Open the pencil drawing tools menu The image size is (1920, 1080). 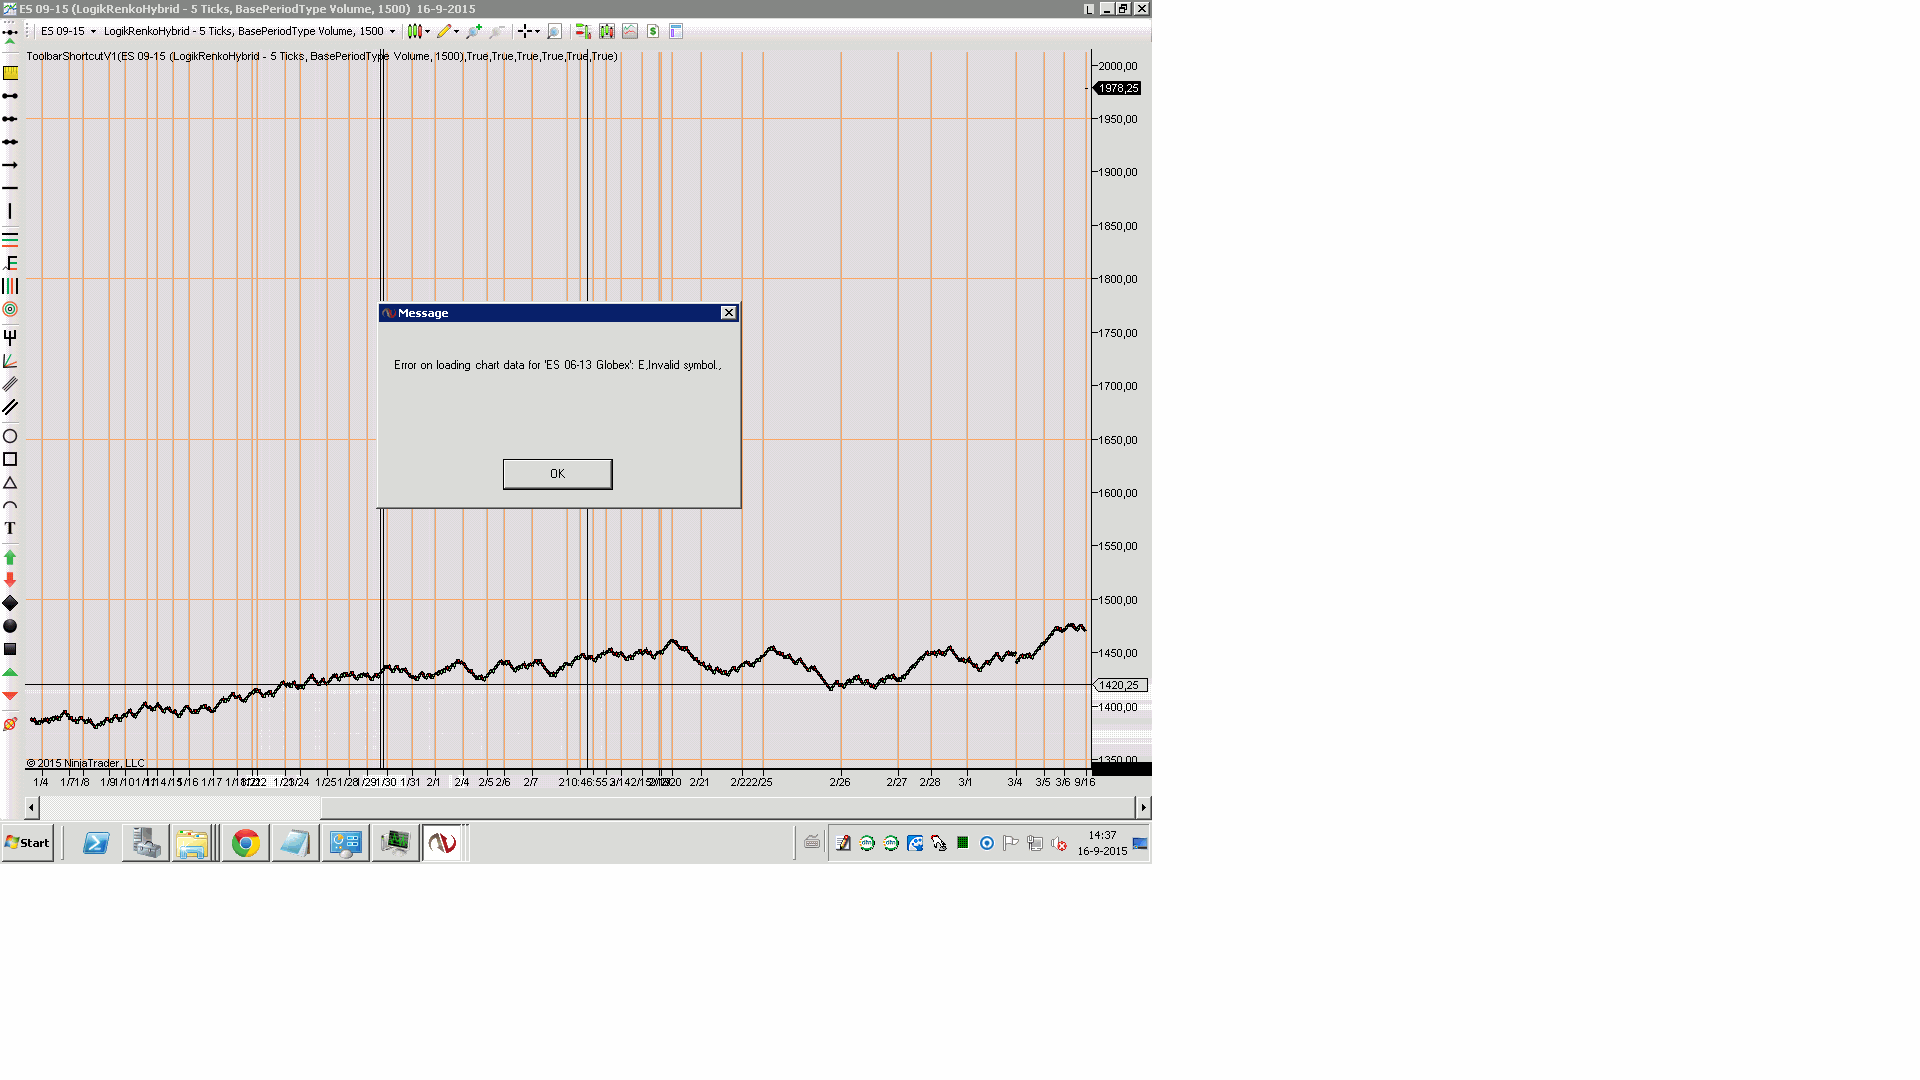pyautogui.click(x=447, y=32)
